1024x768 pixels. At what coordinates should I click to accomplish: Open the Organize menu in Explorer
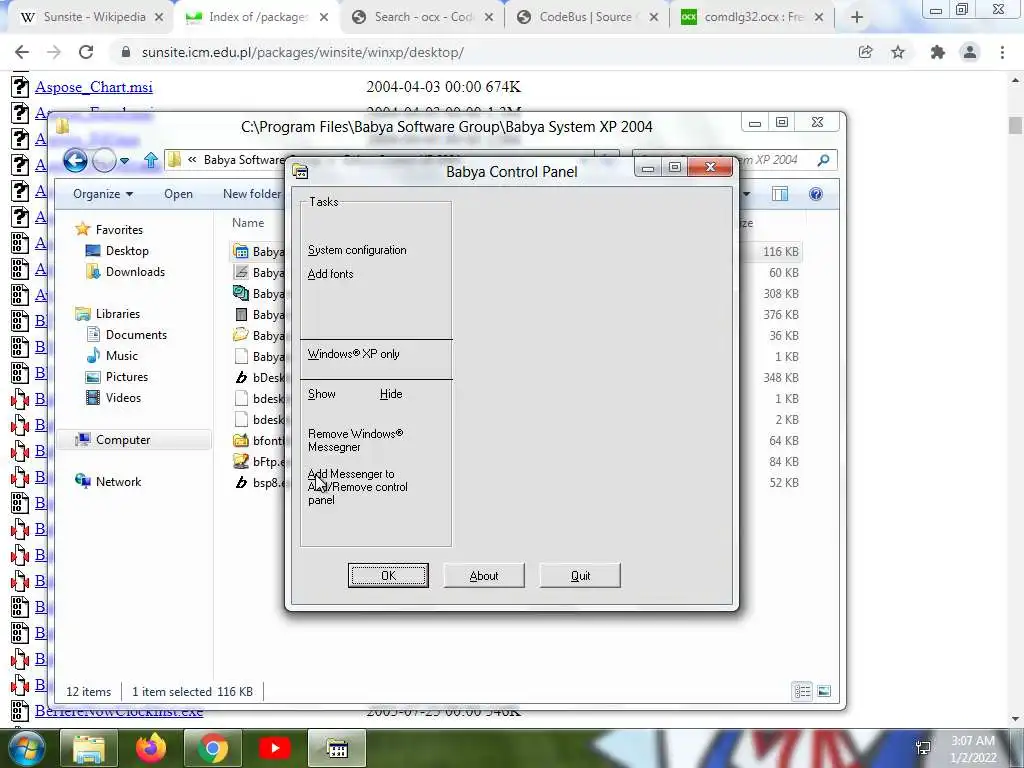click(x=103, y=194)
